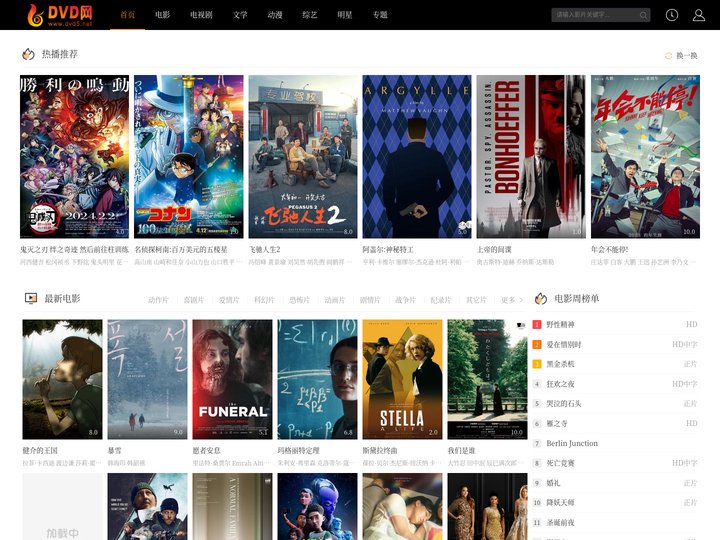Click the 阿盖尔:神秘特工 title link
Screen dimensions: 720x540
click(x=388, y=249)
